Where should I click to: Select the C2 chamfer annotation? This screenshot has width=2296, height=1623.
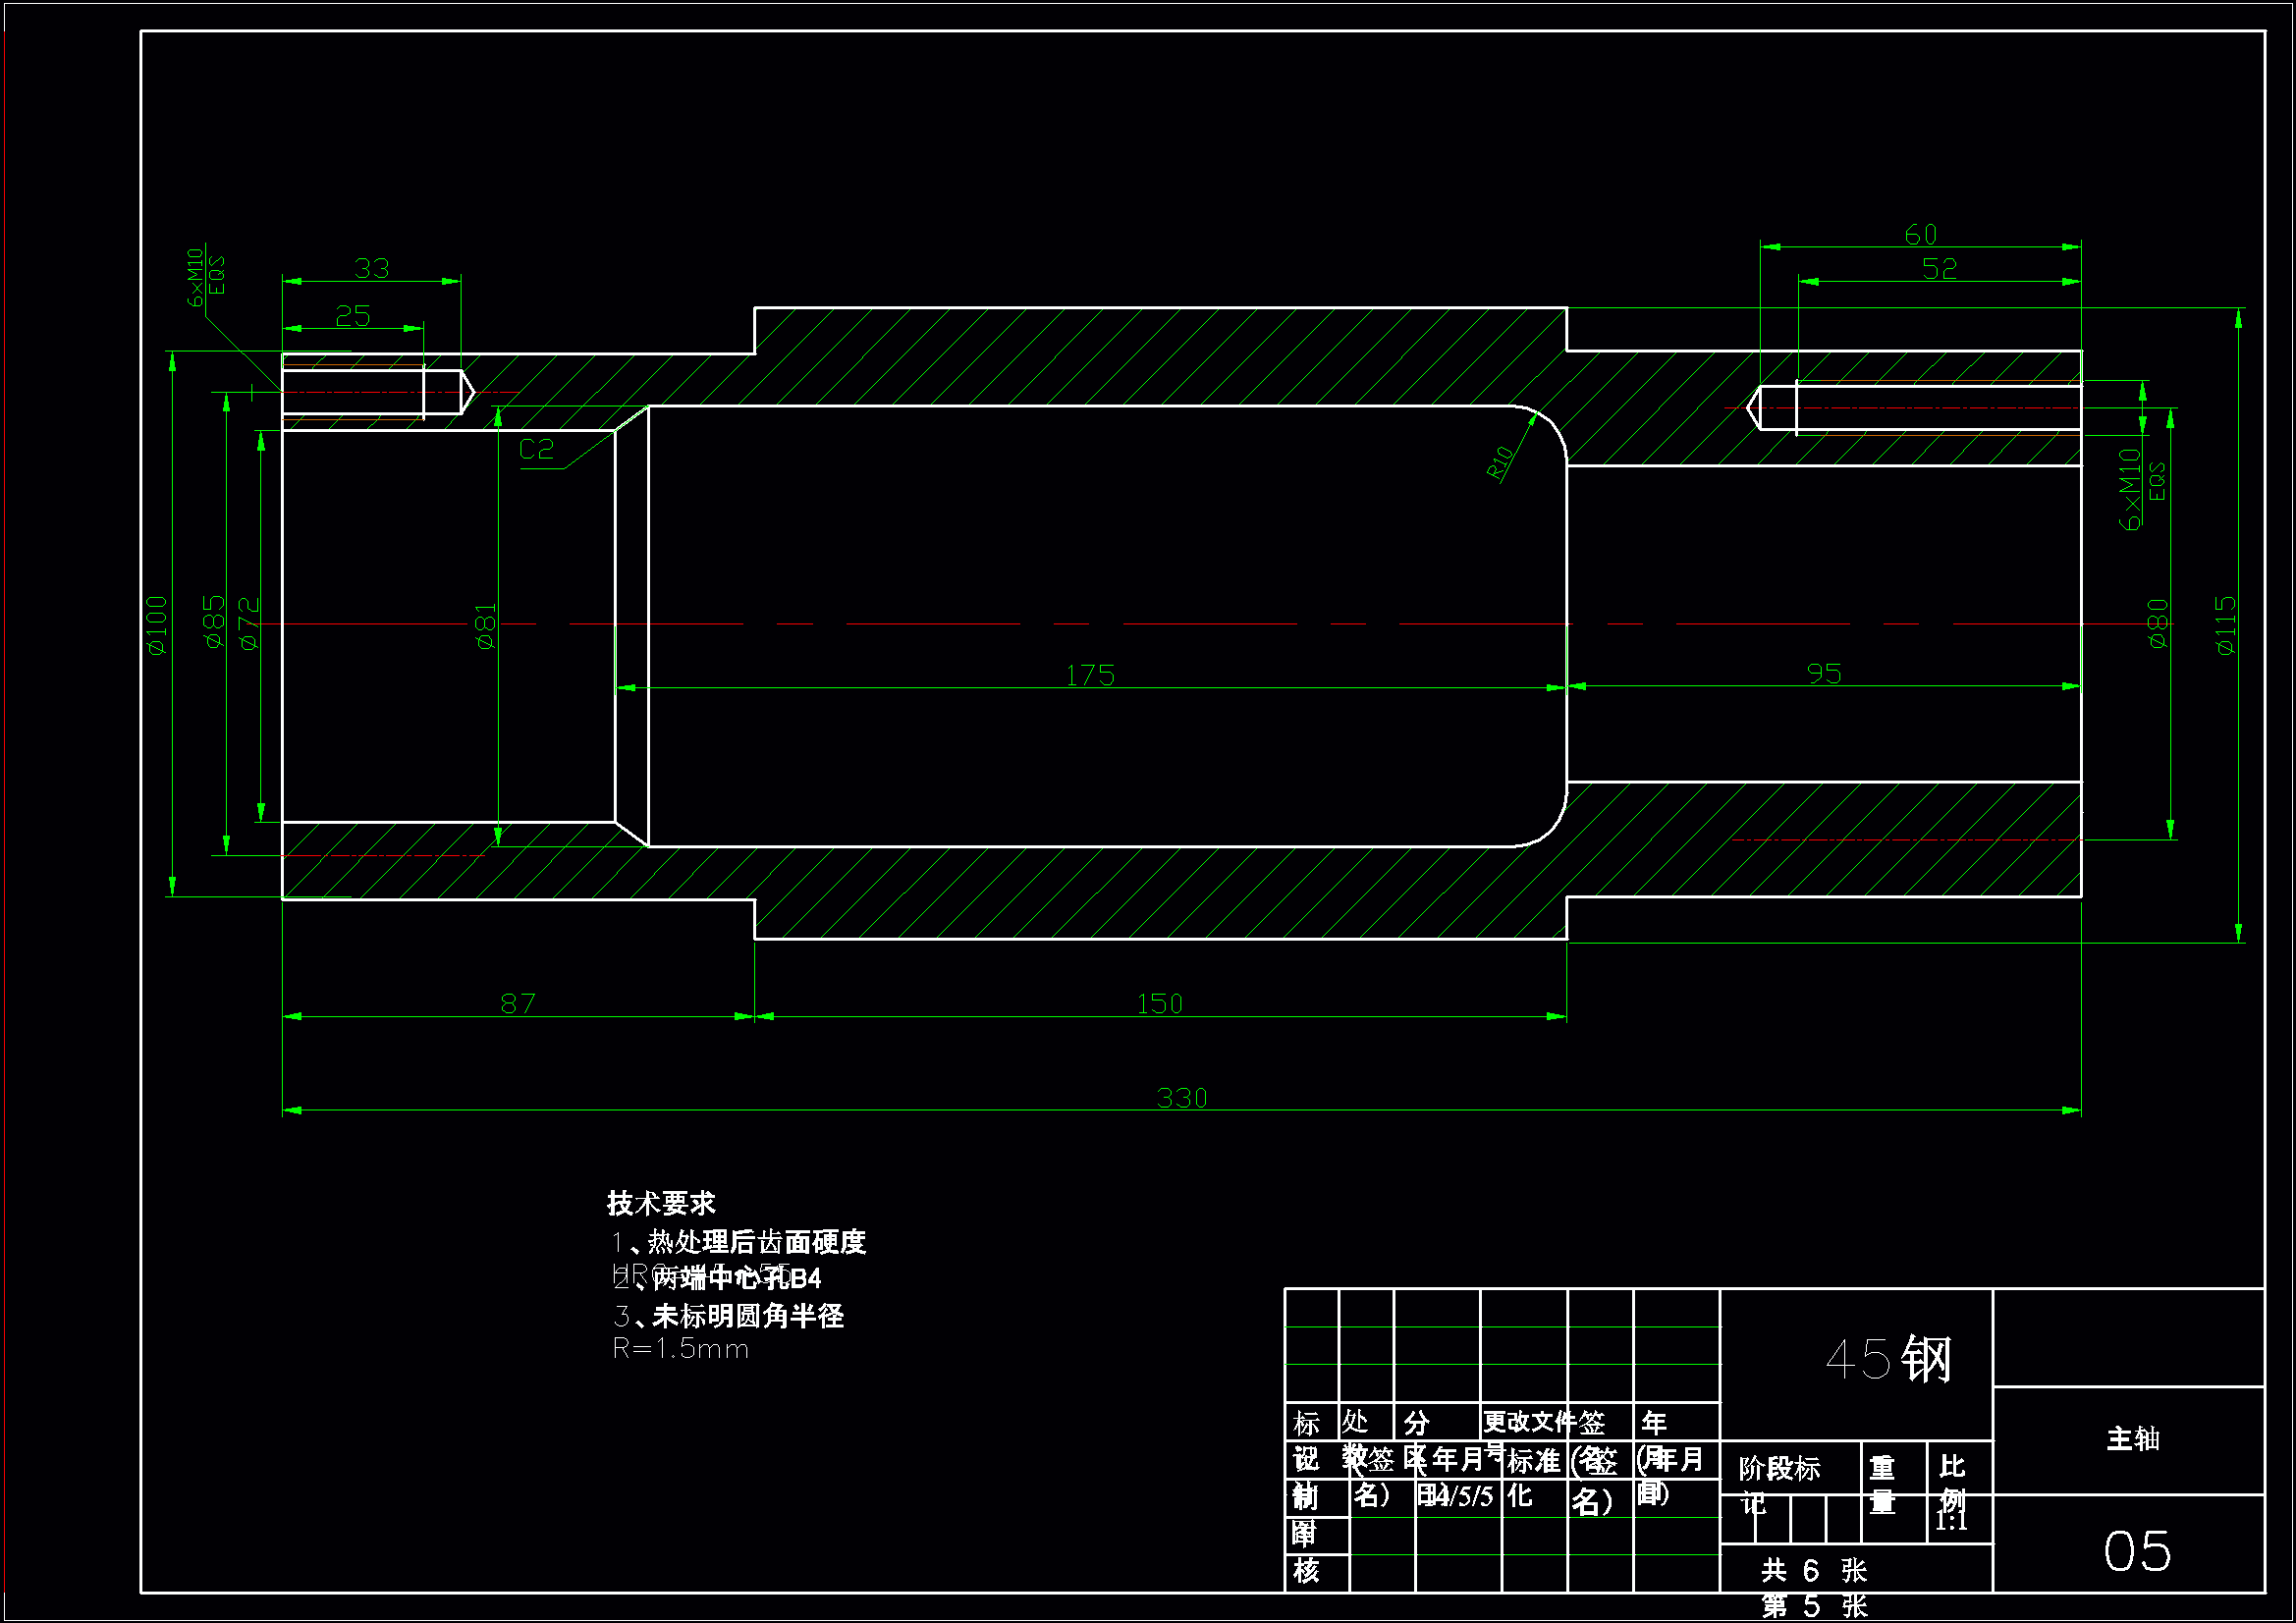point(536,450)
